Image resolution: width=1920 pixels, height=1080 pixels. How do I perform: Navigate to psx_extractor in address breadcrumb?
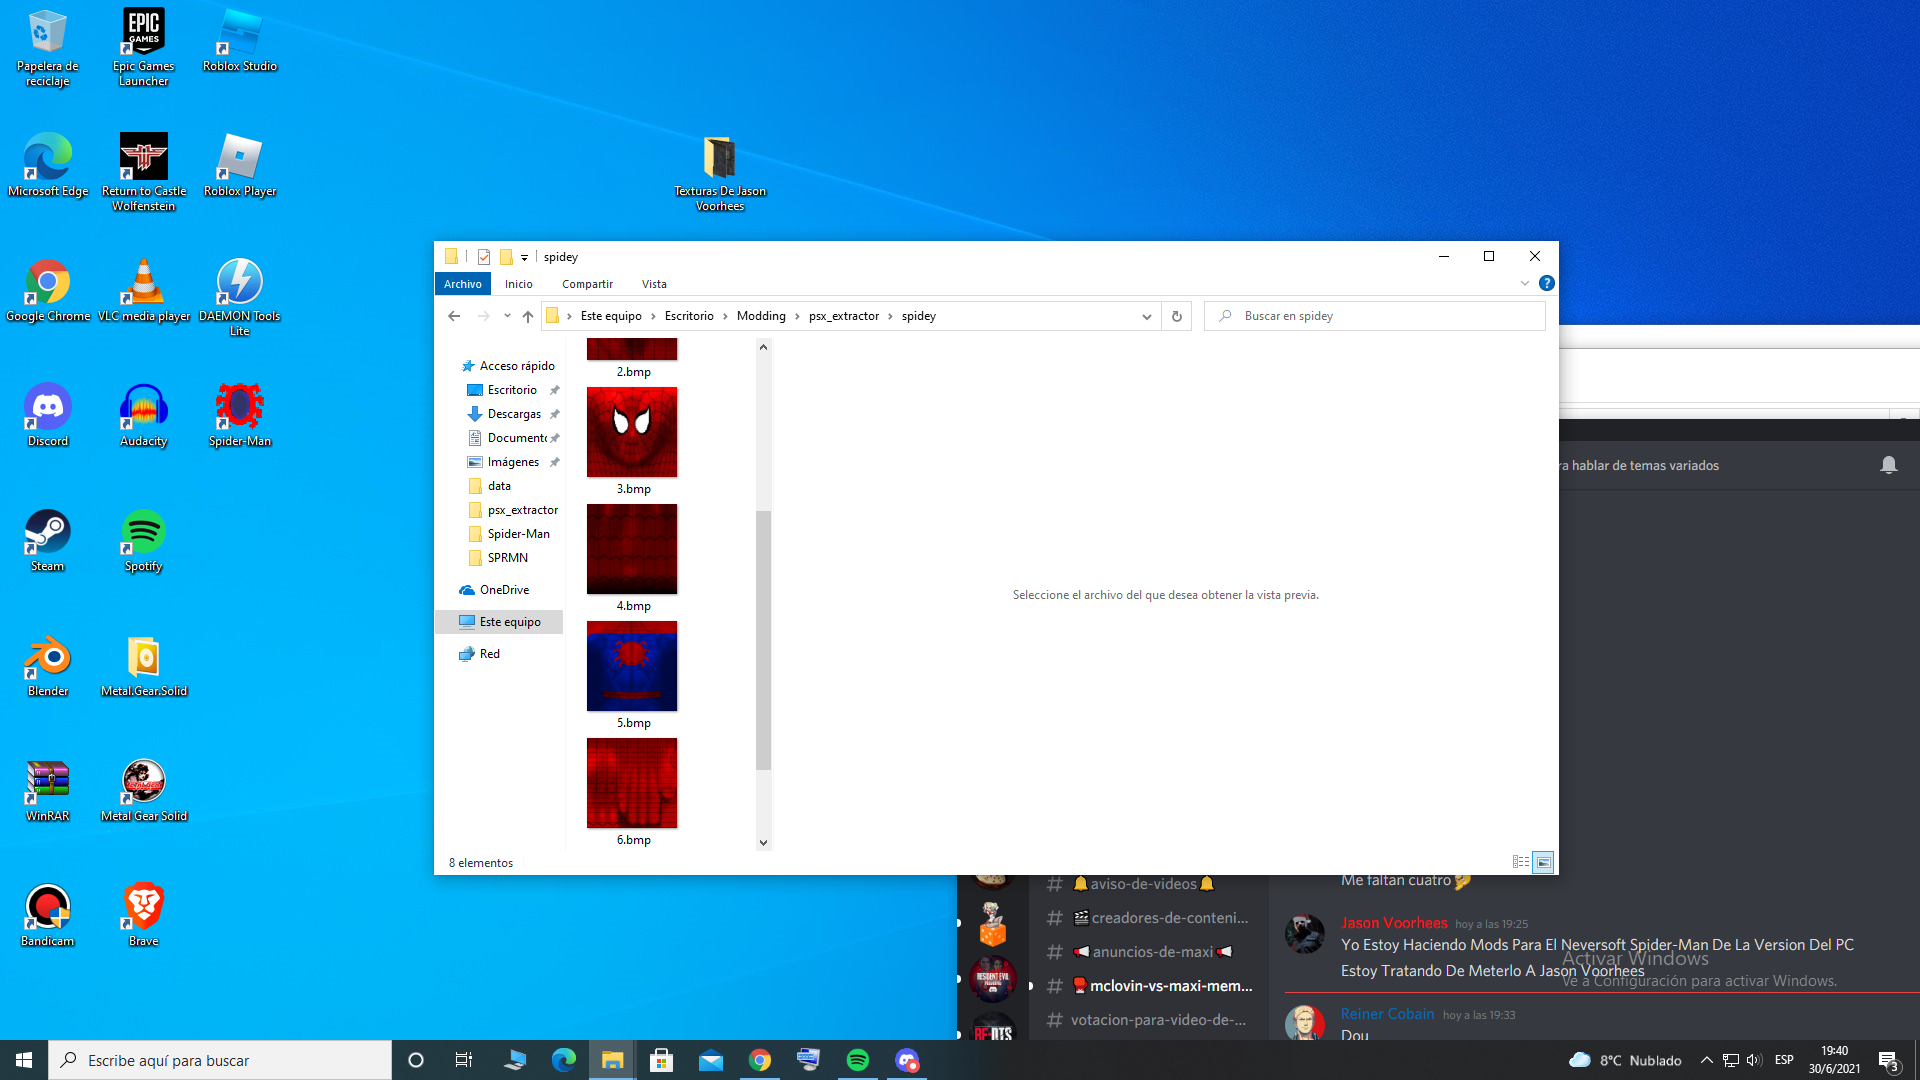pyautogui.click(x=844, y=316)
